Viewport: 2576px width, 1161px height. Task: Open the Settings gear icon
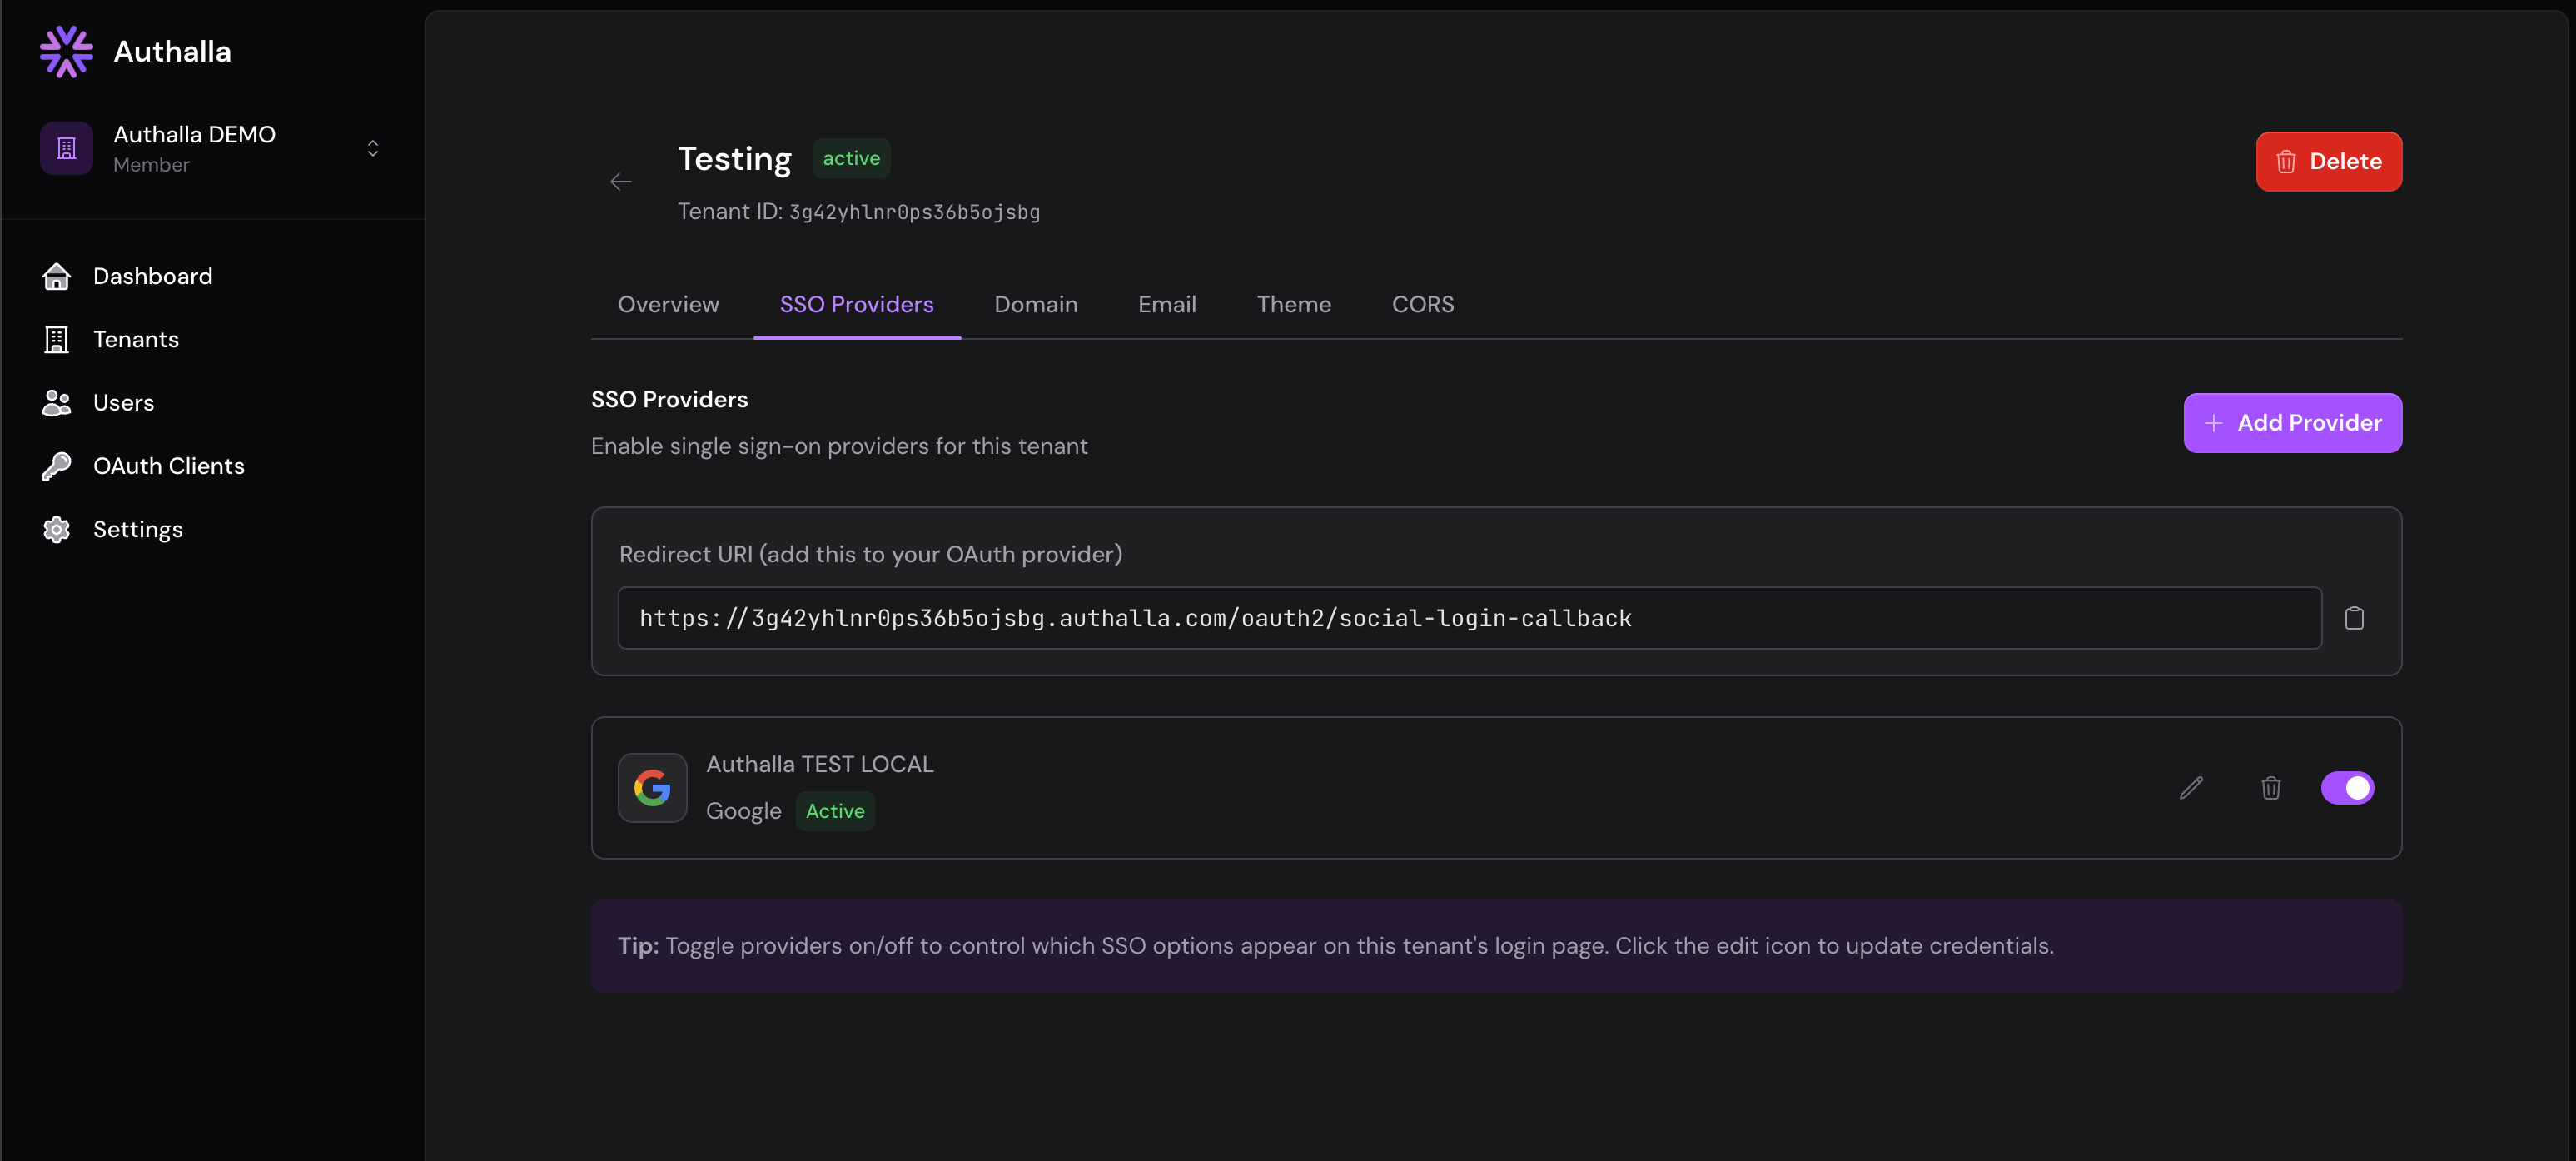(56, 529)
